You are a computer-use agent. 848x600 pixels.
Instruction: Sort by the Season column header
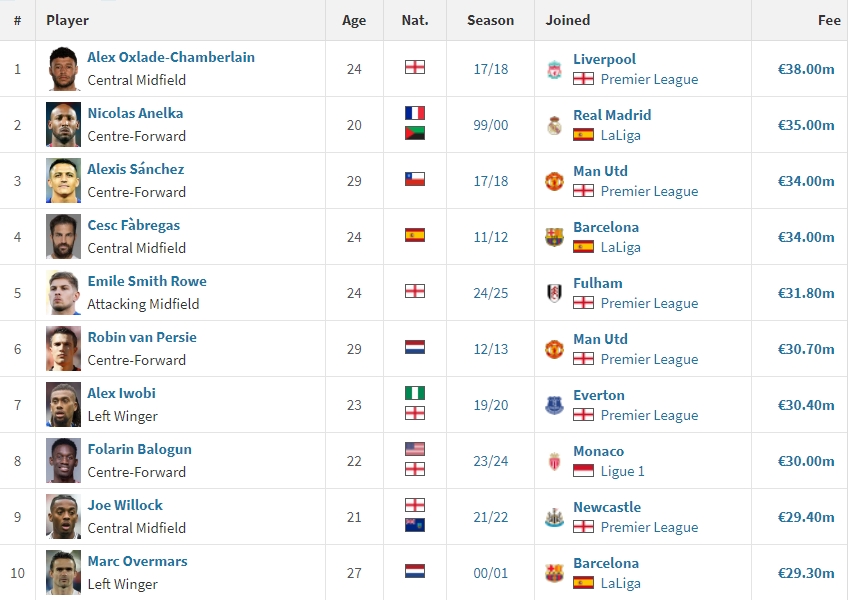tap(491, 20)
